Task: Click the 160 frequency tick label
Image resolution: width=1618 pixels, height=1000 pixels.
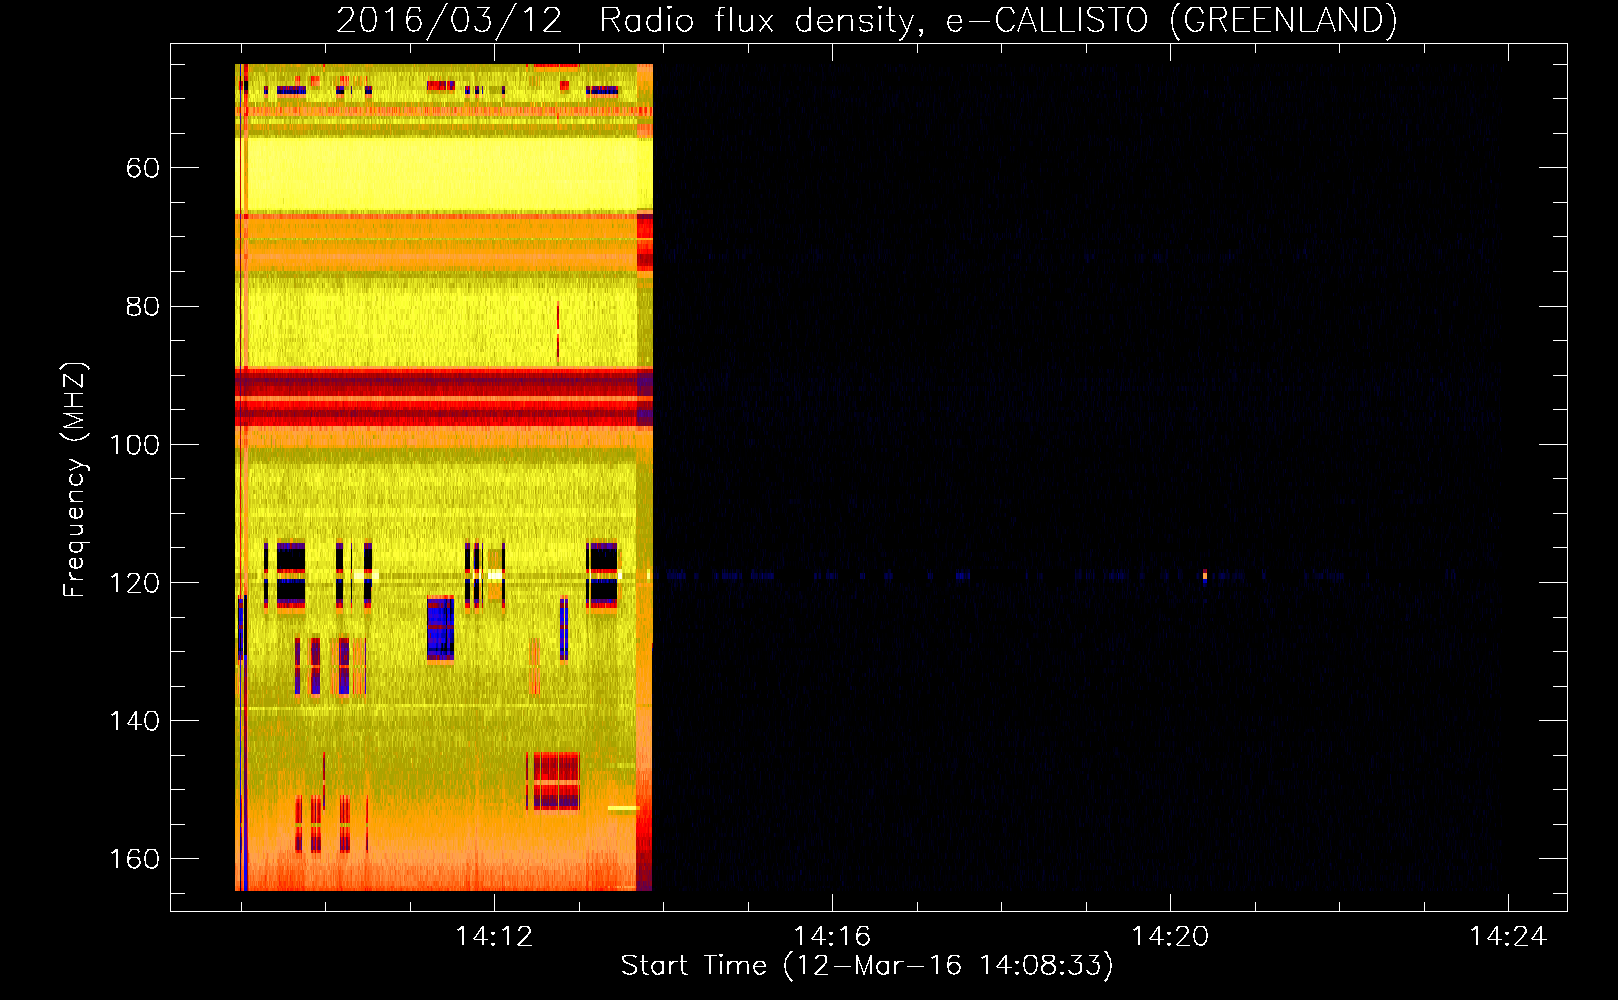Action: coord(134,859)
